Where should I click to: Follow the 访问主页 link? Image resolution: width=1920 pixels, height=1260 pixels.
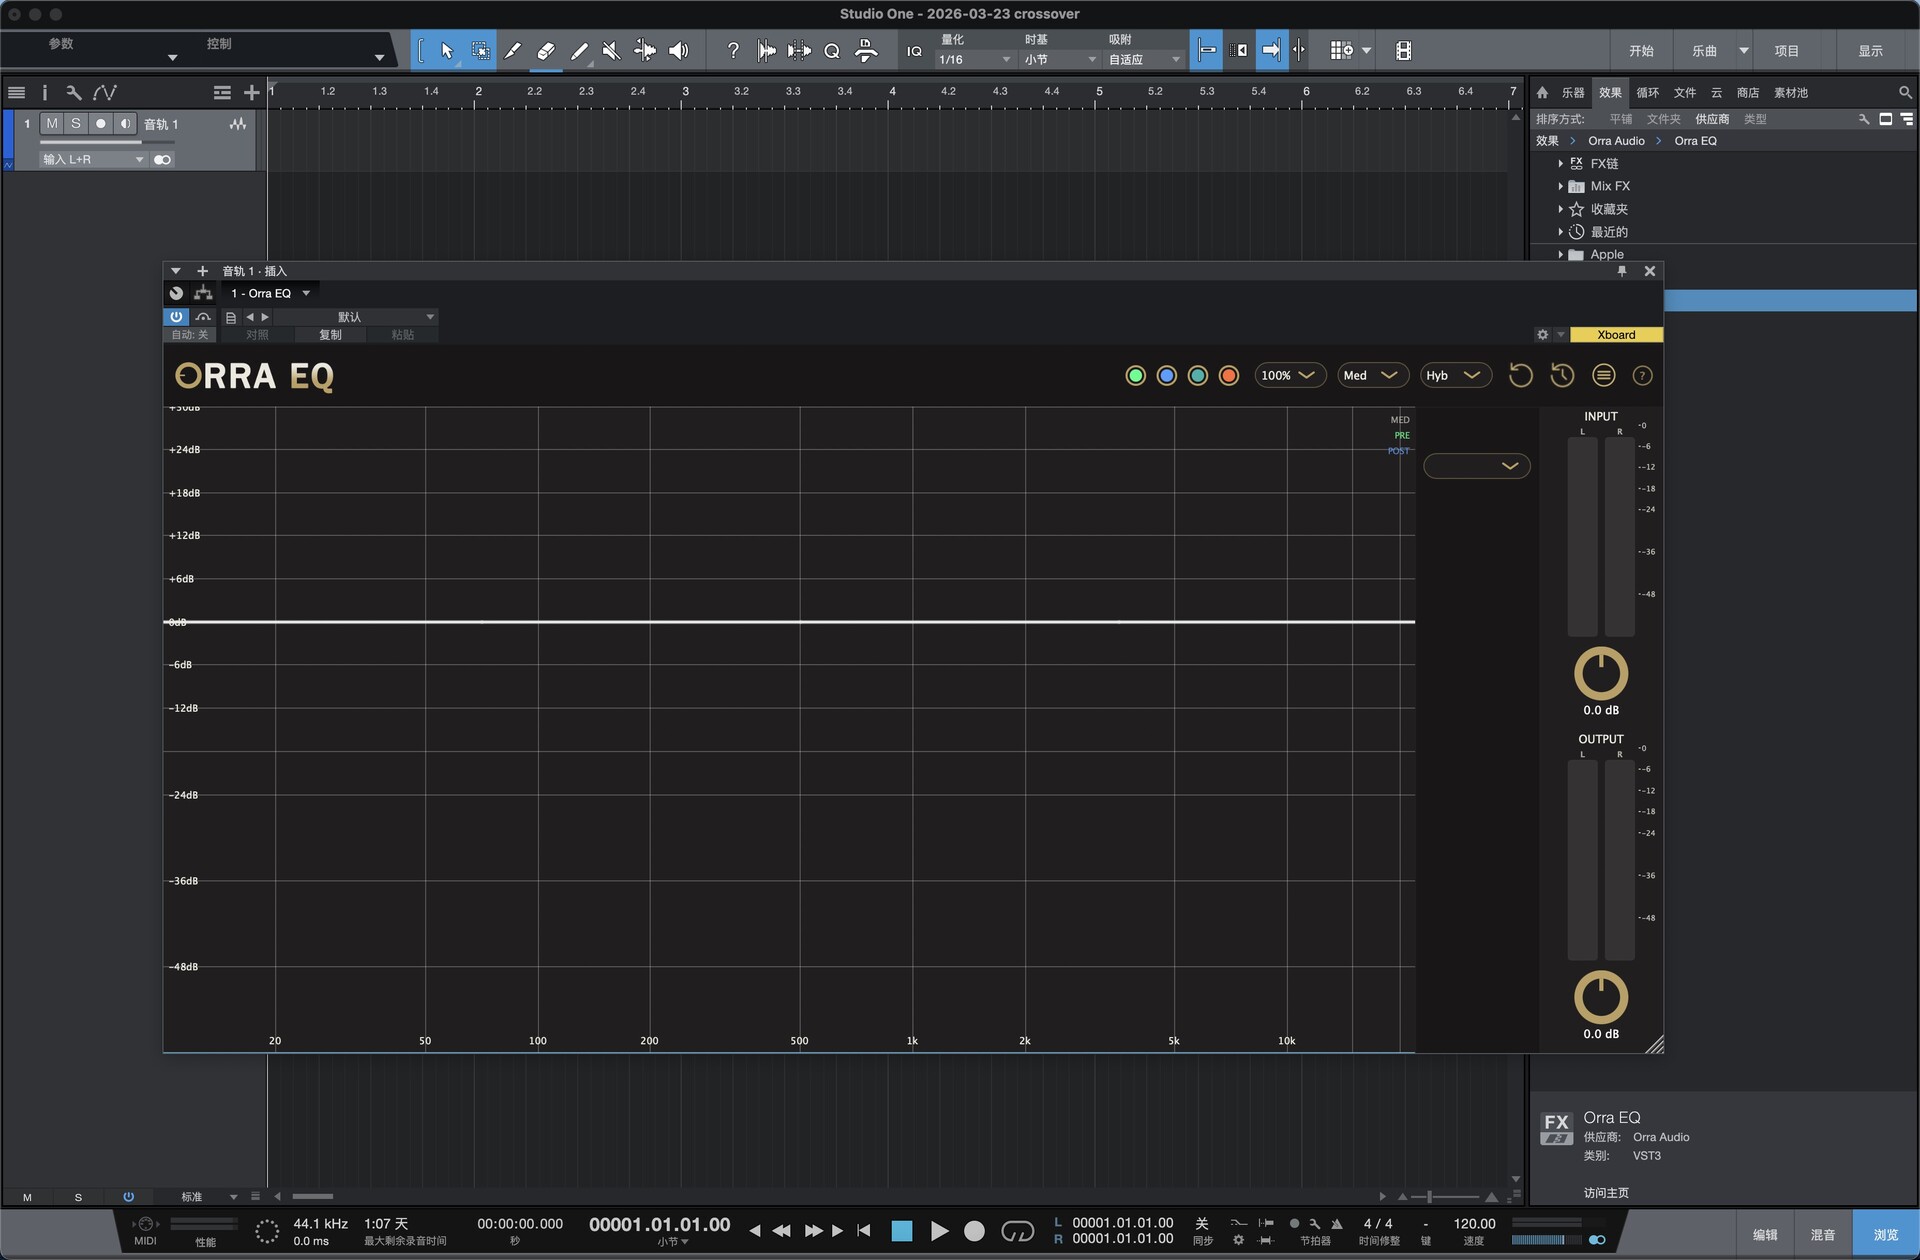point(1606,1193)
